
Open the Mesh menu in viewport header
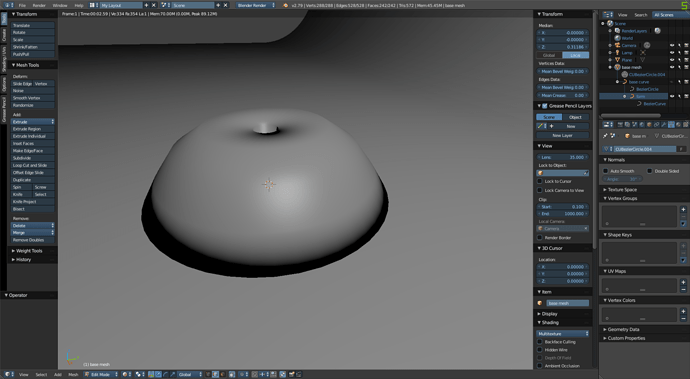[73, 375]
